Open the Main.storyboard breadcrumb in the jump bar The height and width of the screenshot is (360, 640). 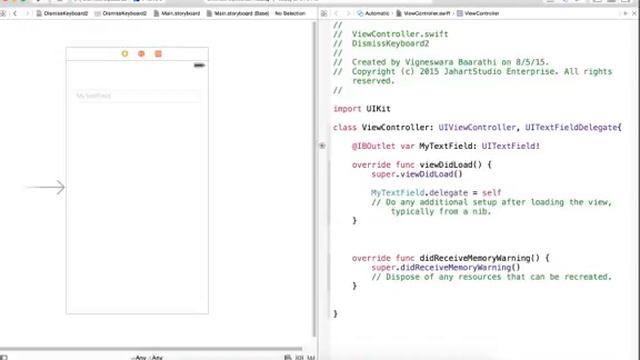pos(177,13)
